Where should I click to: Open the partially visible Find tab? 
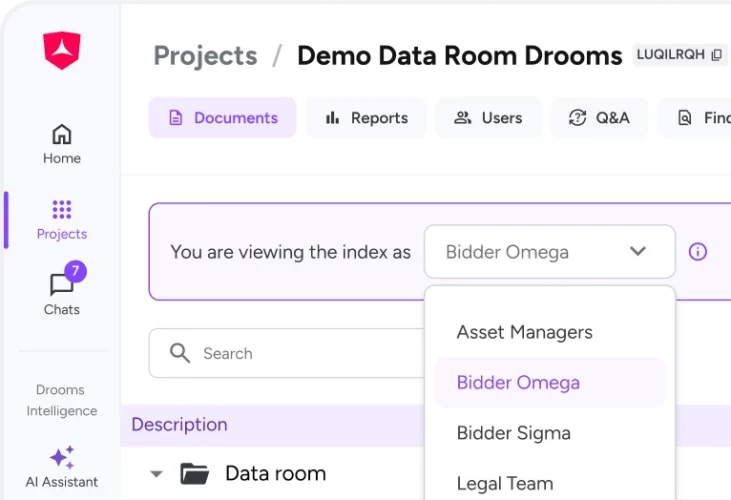pos(694,118)
